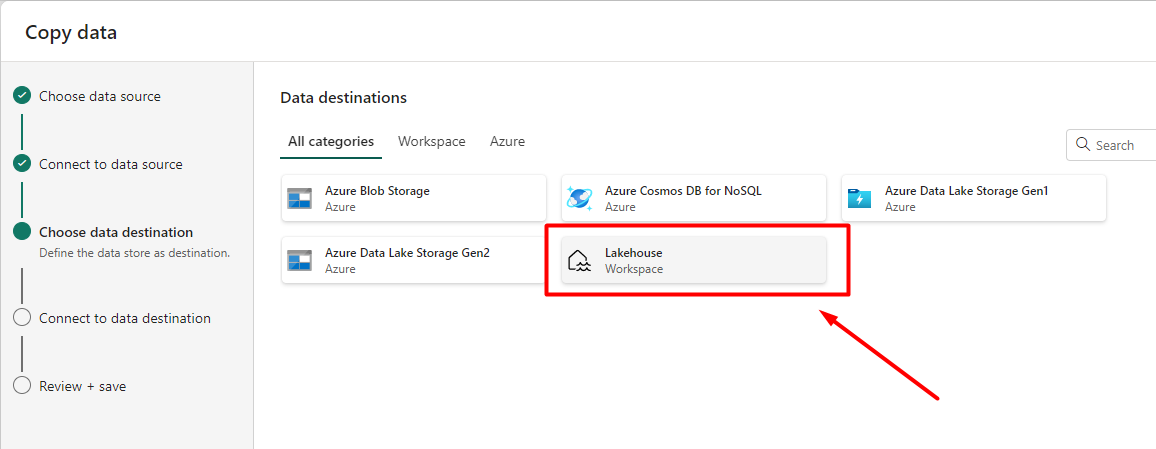Click the empty circle beside Review + save

click(22, 386)
